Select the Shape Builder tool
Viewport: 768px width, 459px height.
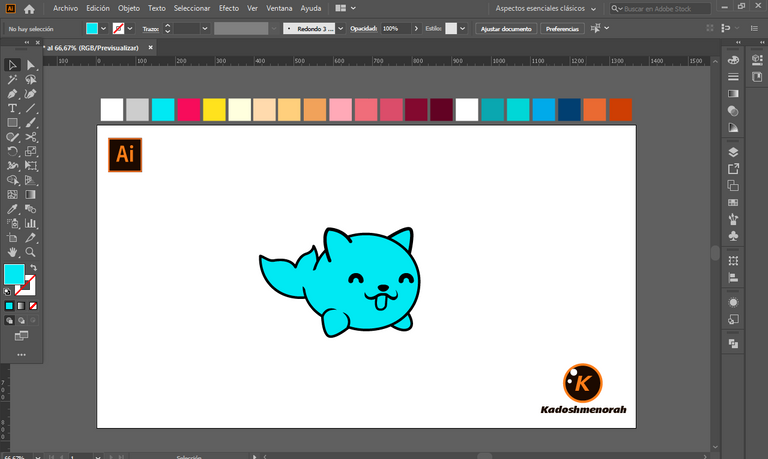(12, 180)
